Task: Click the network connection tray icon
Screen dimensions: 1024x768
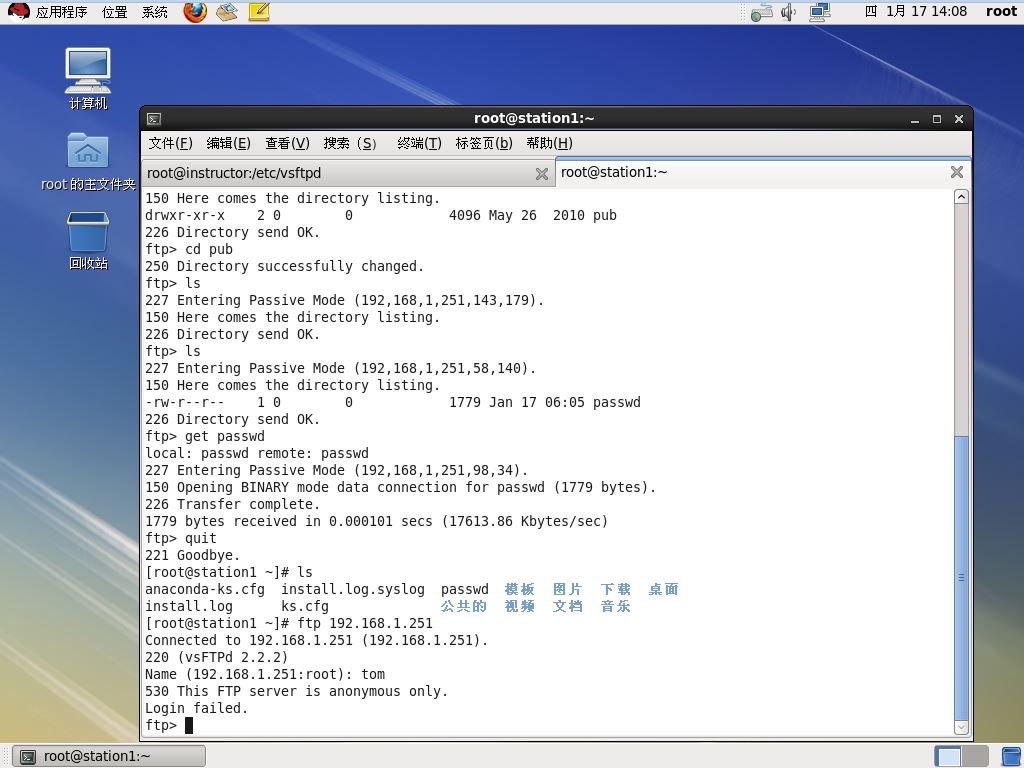Action: (x=820, y=12)
